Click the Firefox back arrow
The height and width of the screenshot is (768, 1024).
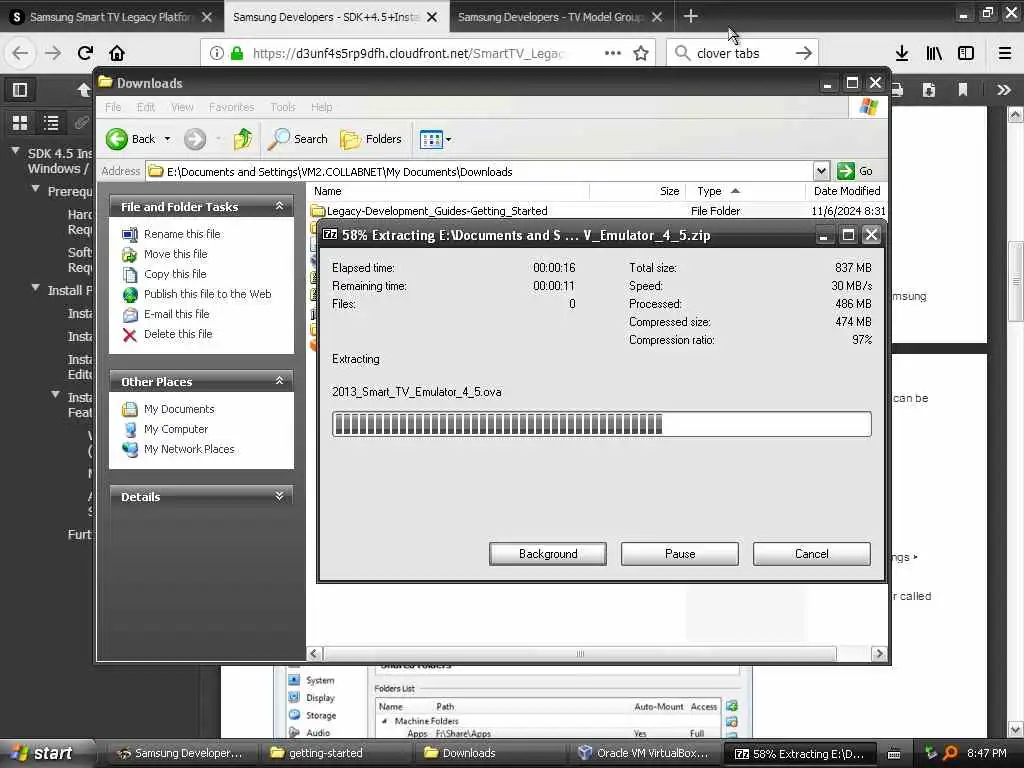(20, 53)
